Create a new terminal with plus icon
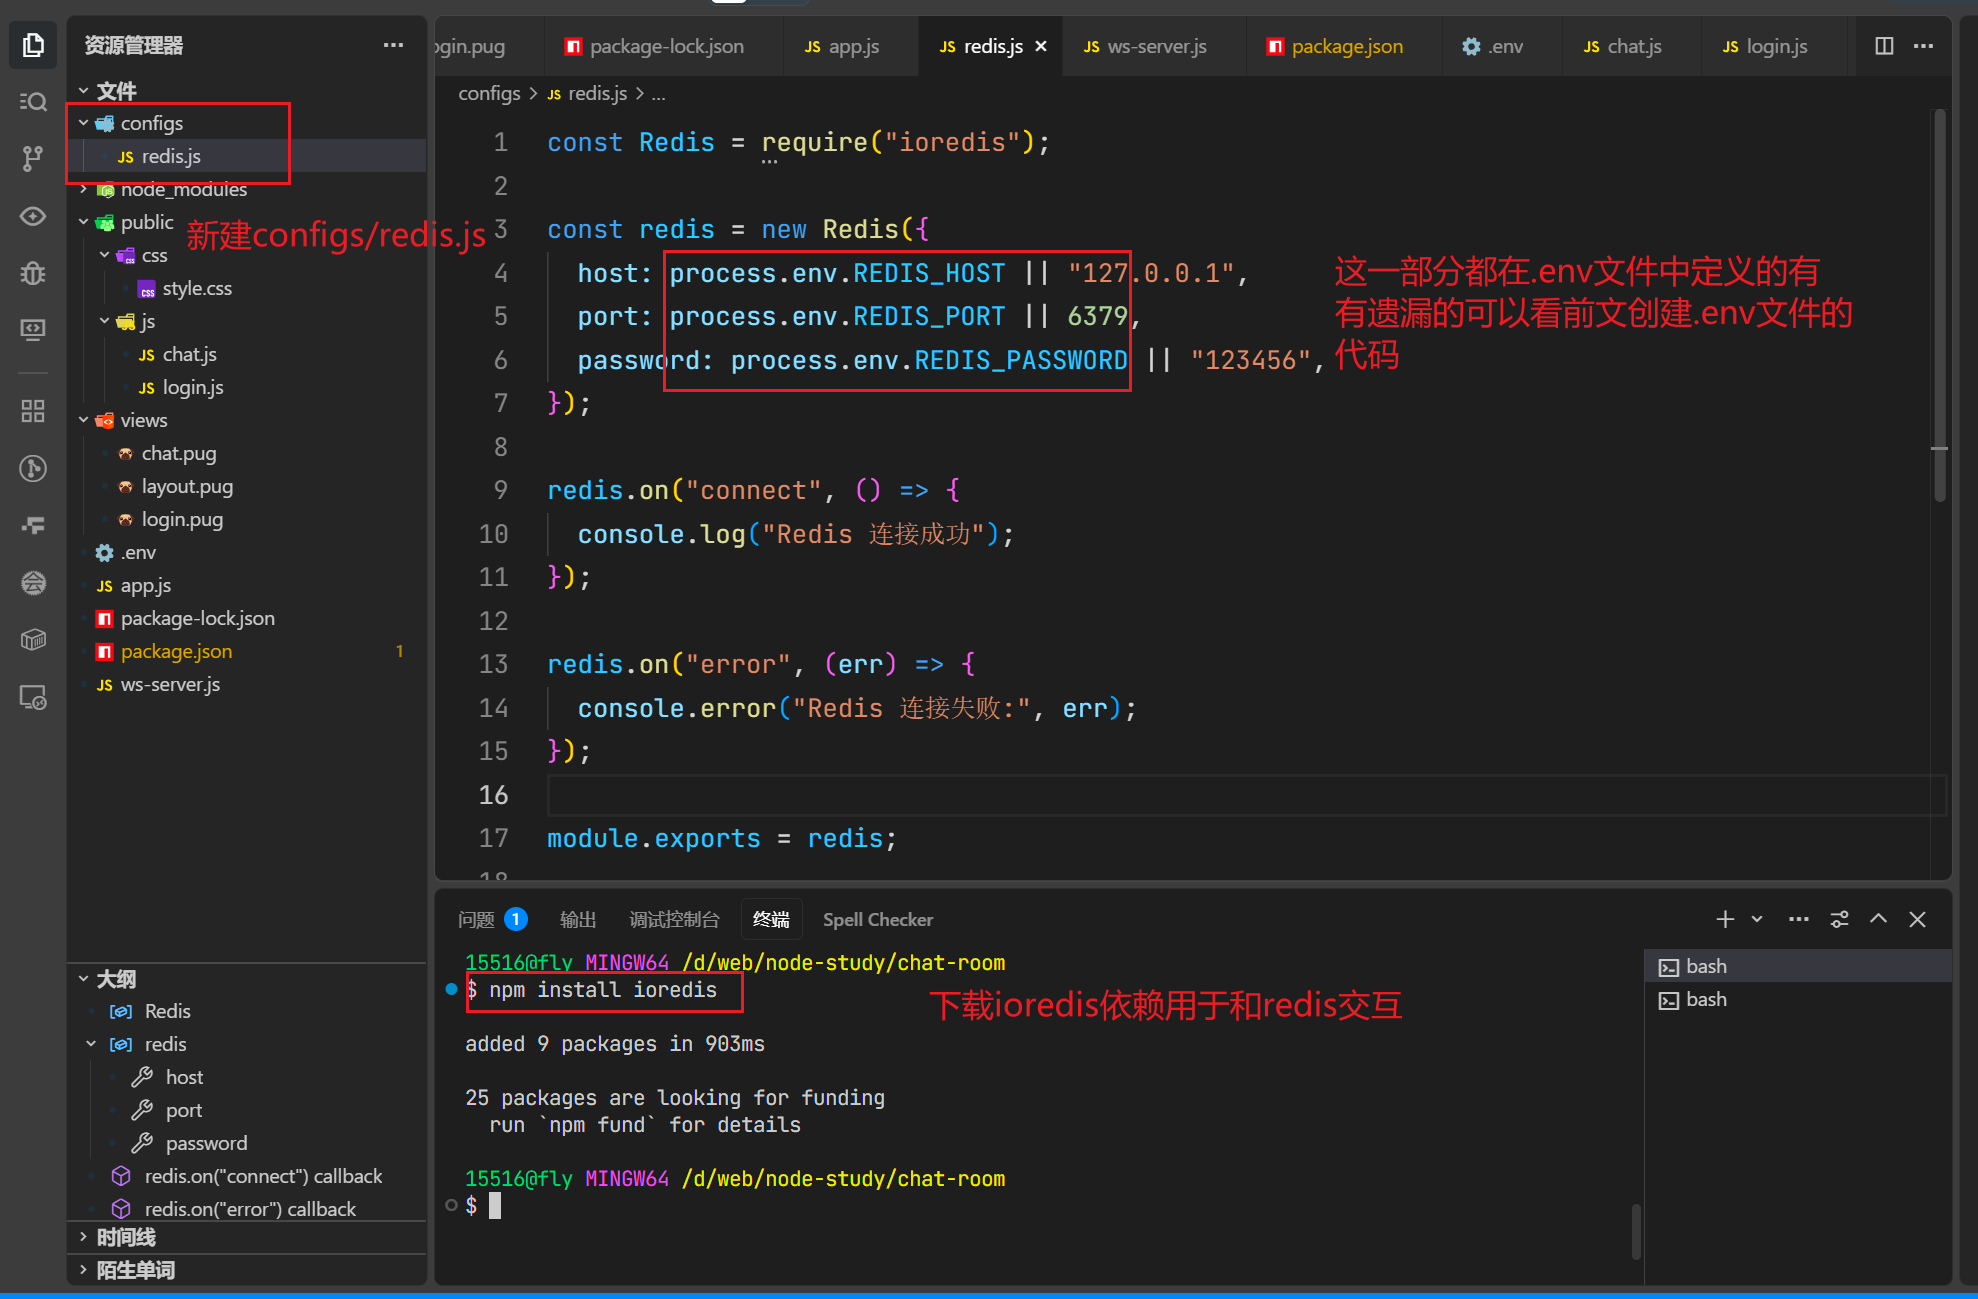The height and width of the screenshot is (1299, 1978). point(1725,919)
